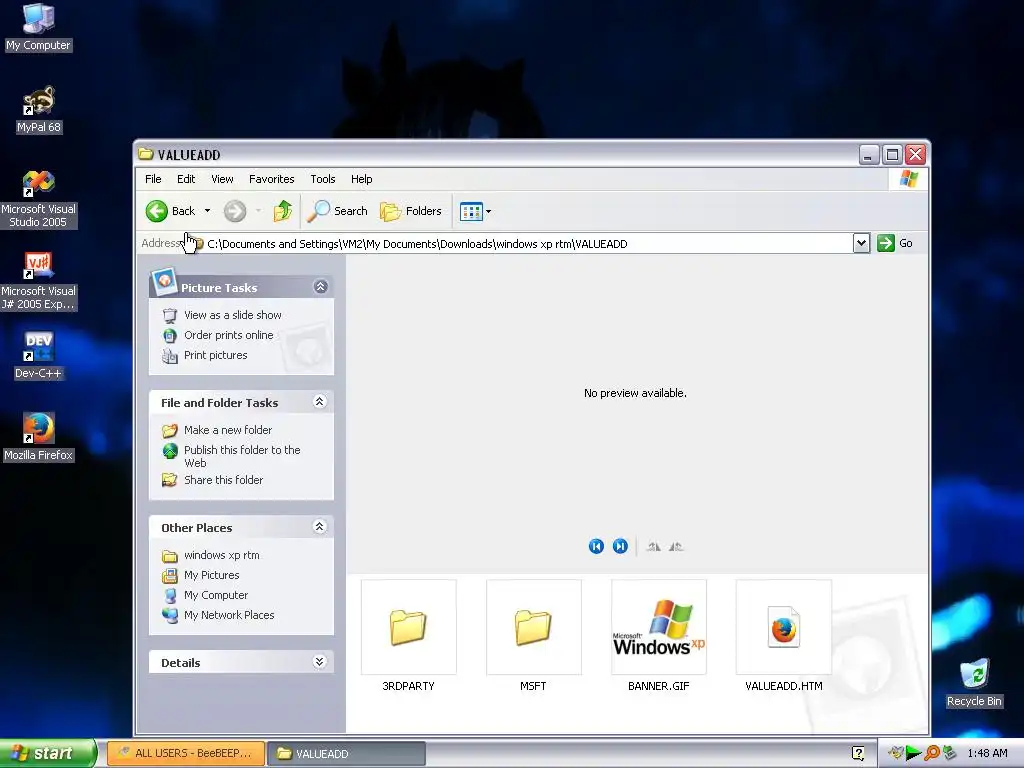Open the Views layout dropdown

(x=475, y=211)
